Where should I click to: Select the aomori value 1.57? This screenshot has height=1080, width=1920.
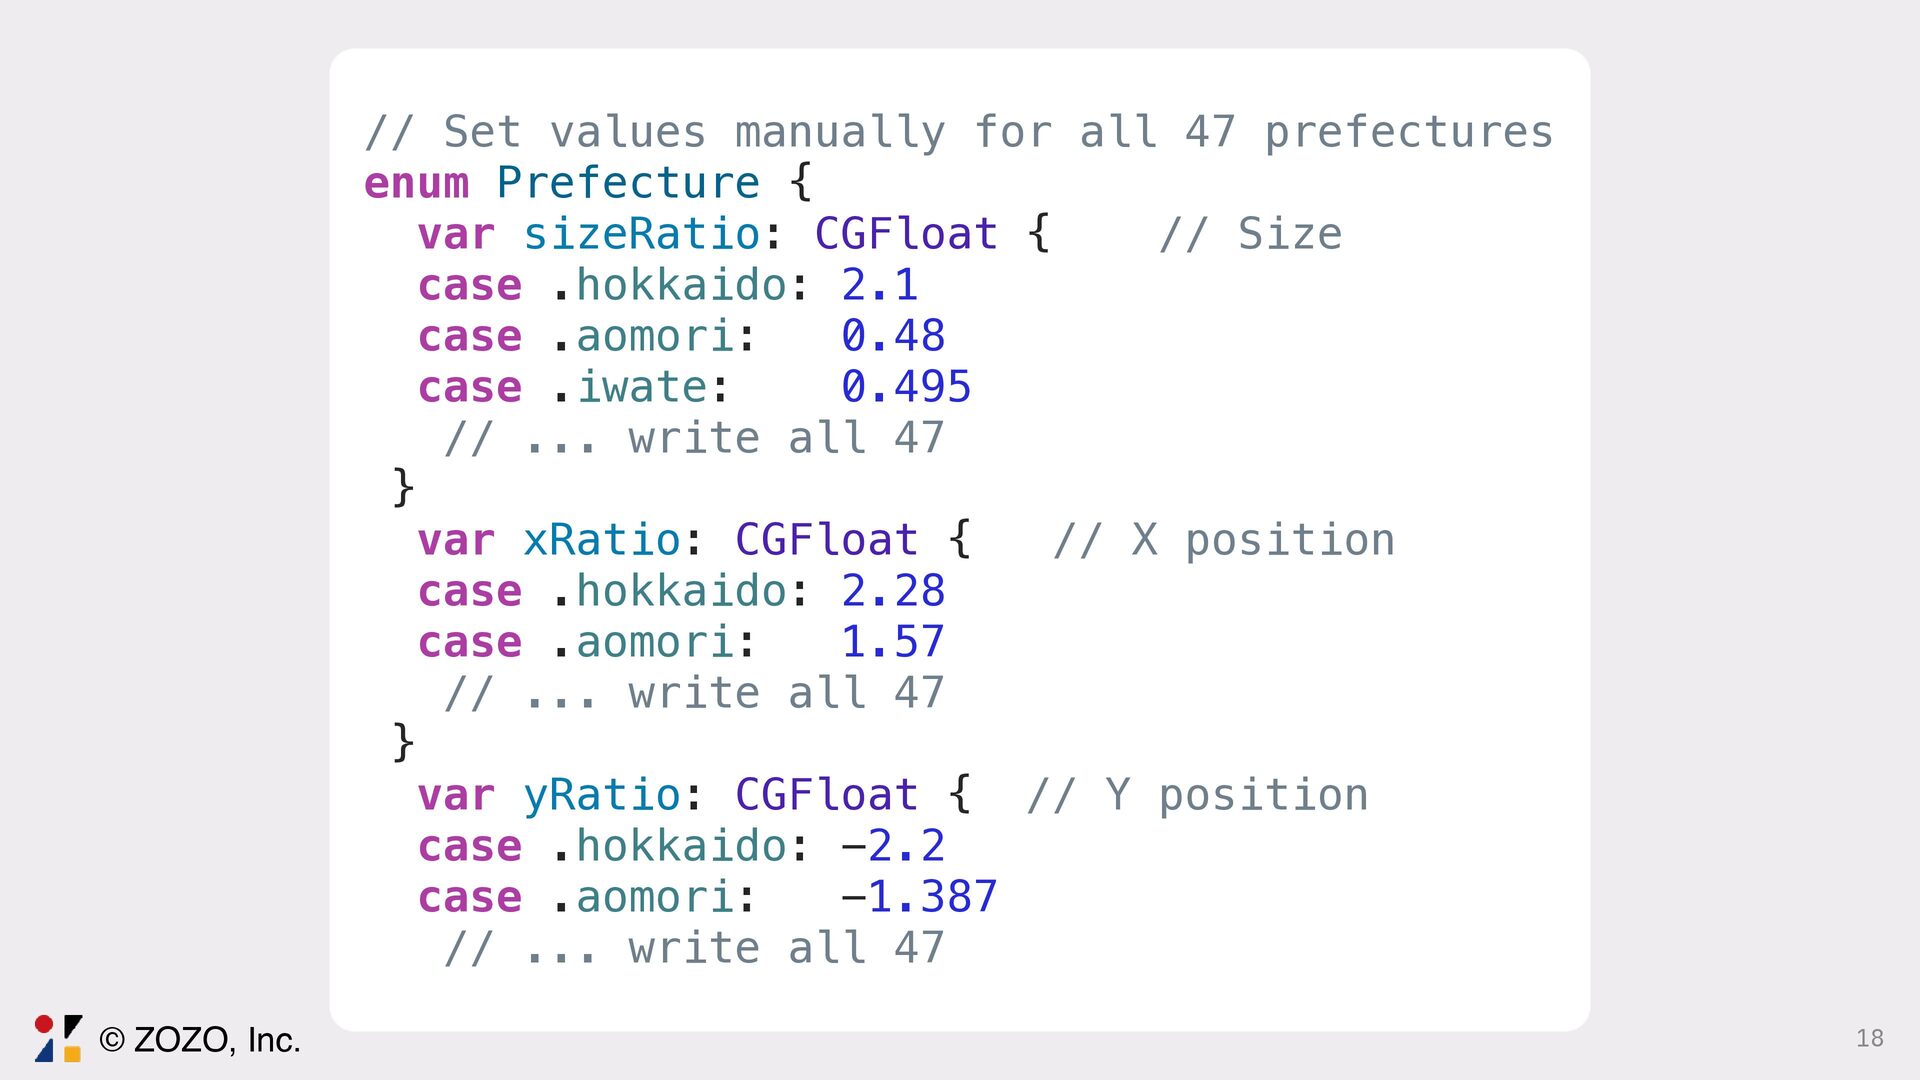tap(892, 642)
